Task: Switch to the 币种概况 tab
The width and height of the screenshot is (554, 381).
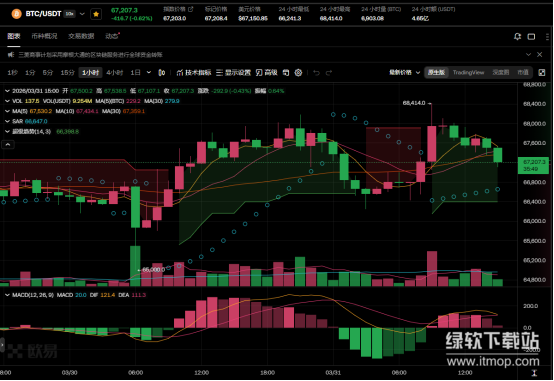Action: tap(44, 36)
